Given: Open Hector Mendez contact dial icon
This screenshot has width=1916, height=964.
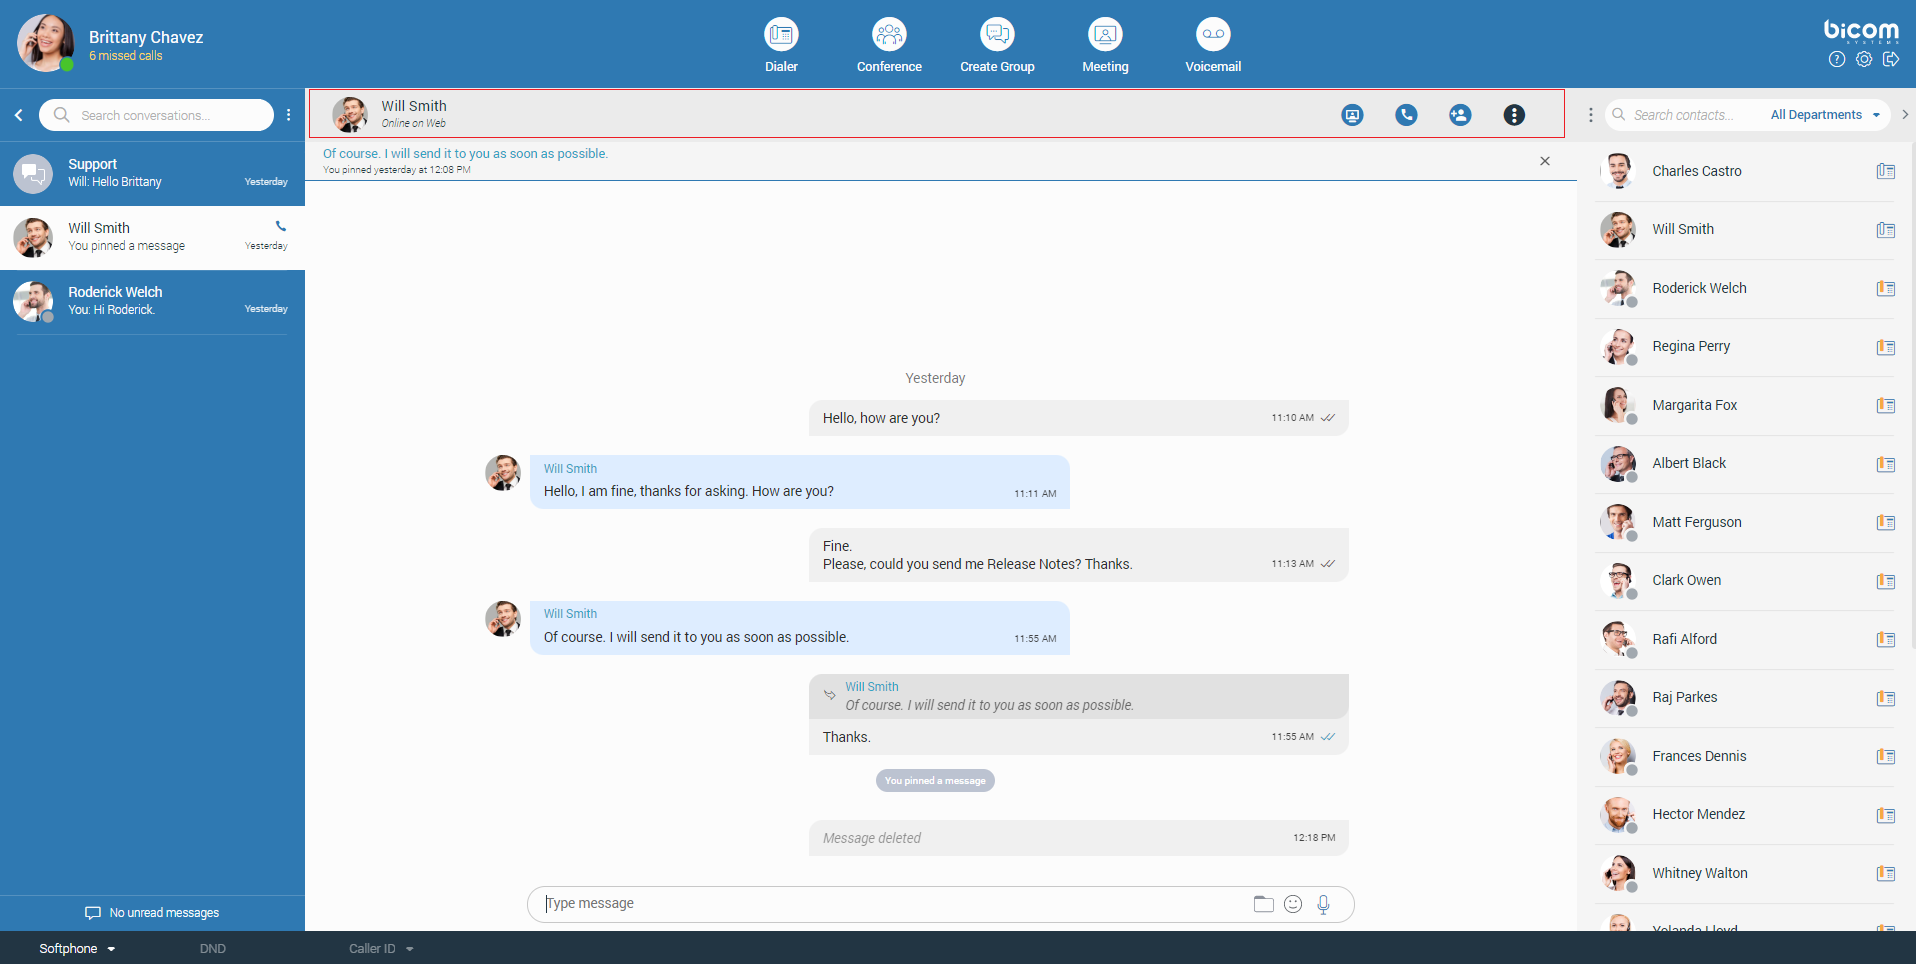Looking at the screenshot, I should coord(1886,815).
